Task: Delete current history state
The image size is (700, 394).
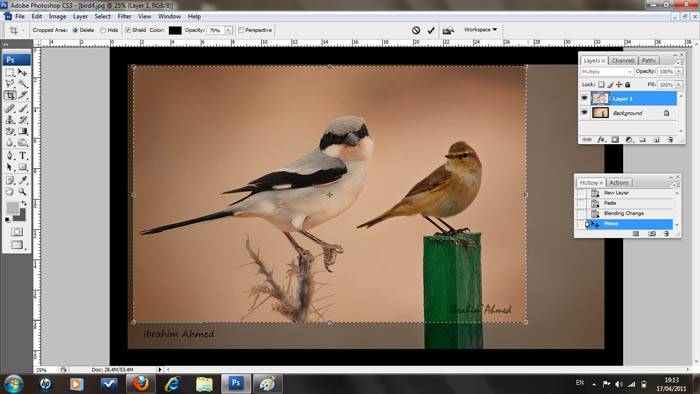Action: click(x=666, y=233)
